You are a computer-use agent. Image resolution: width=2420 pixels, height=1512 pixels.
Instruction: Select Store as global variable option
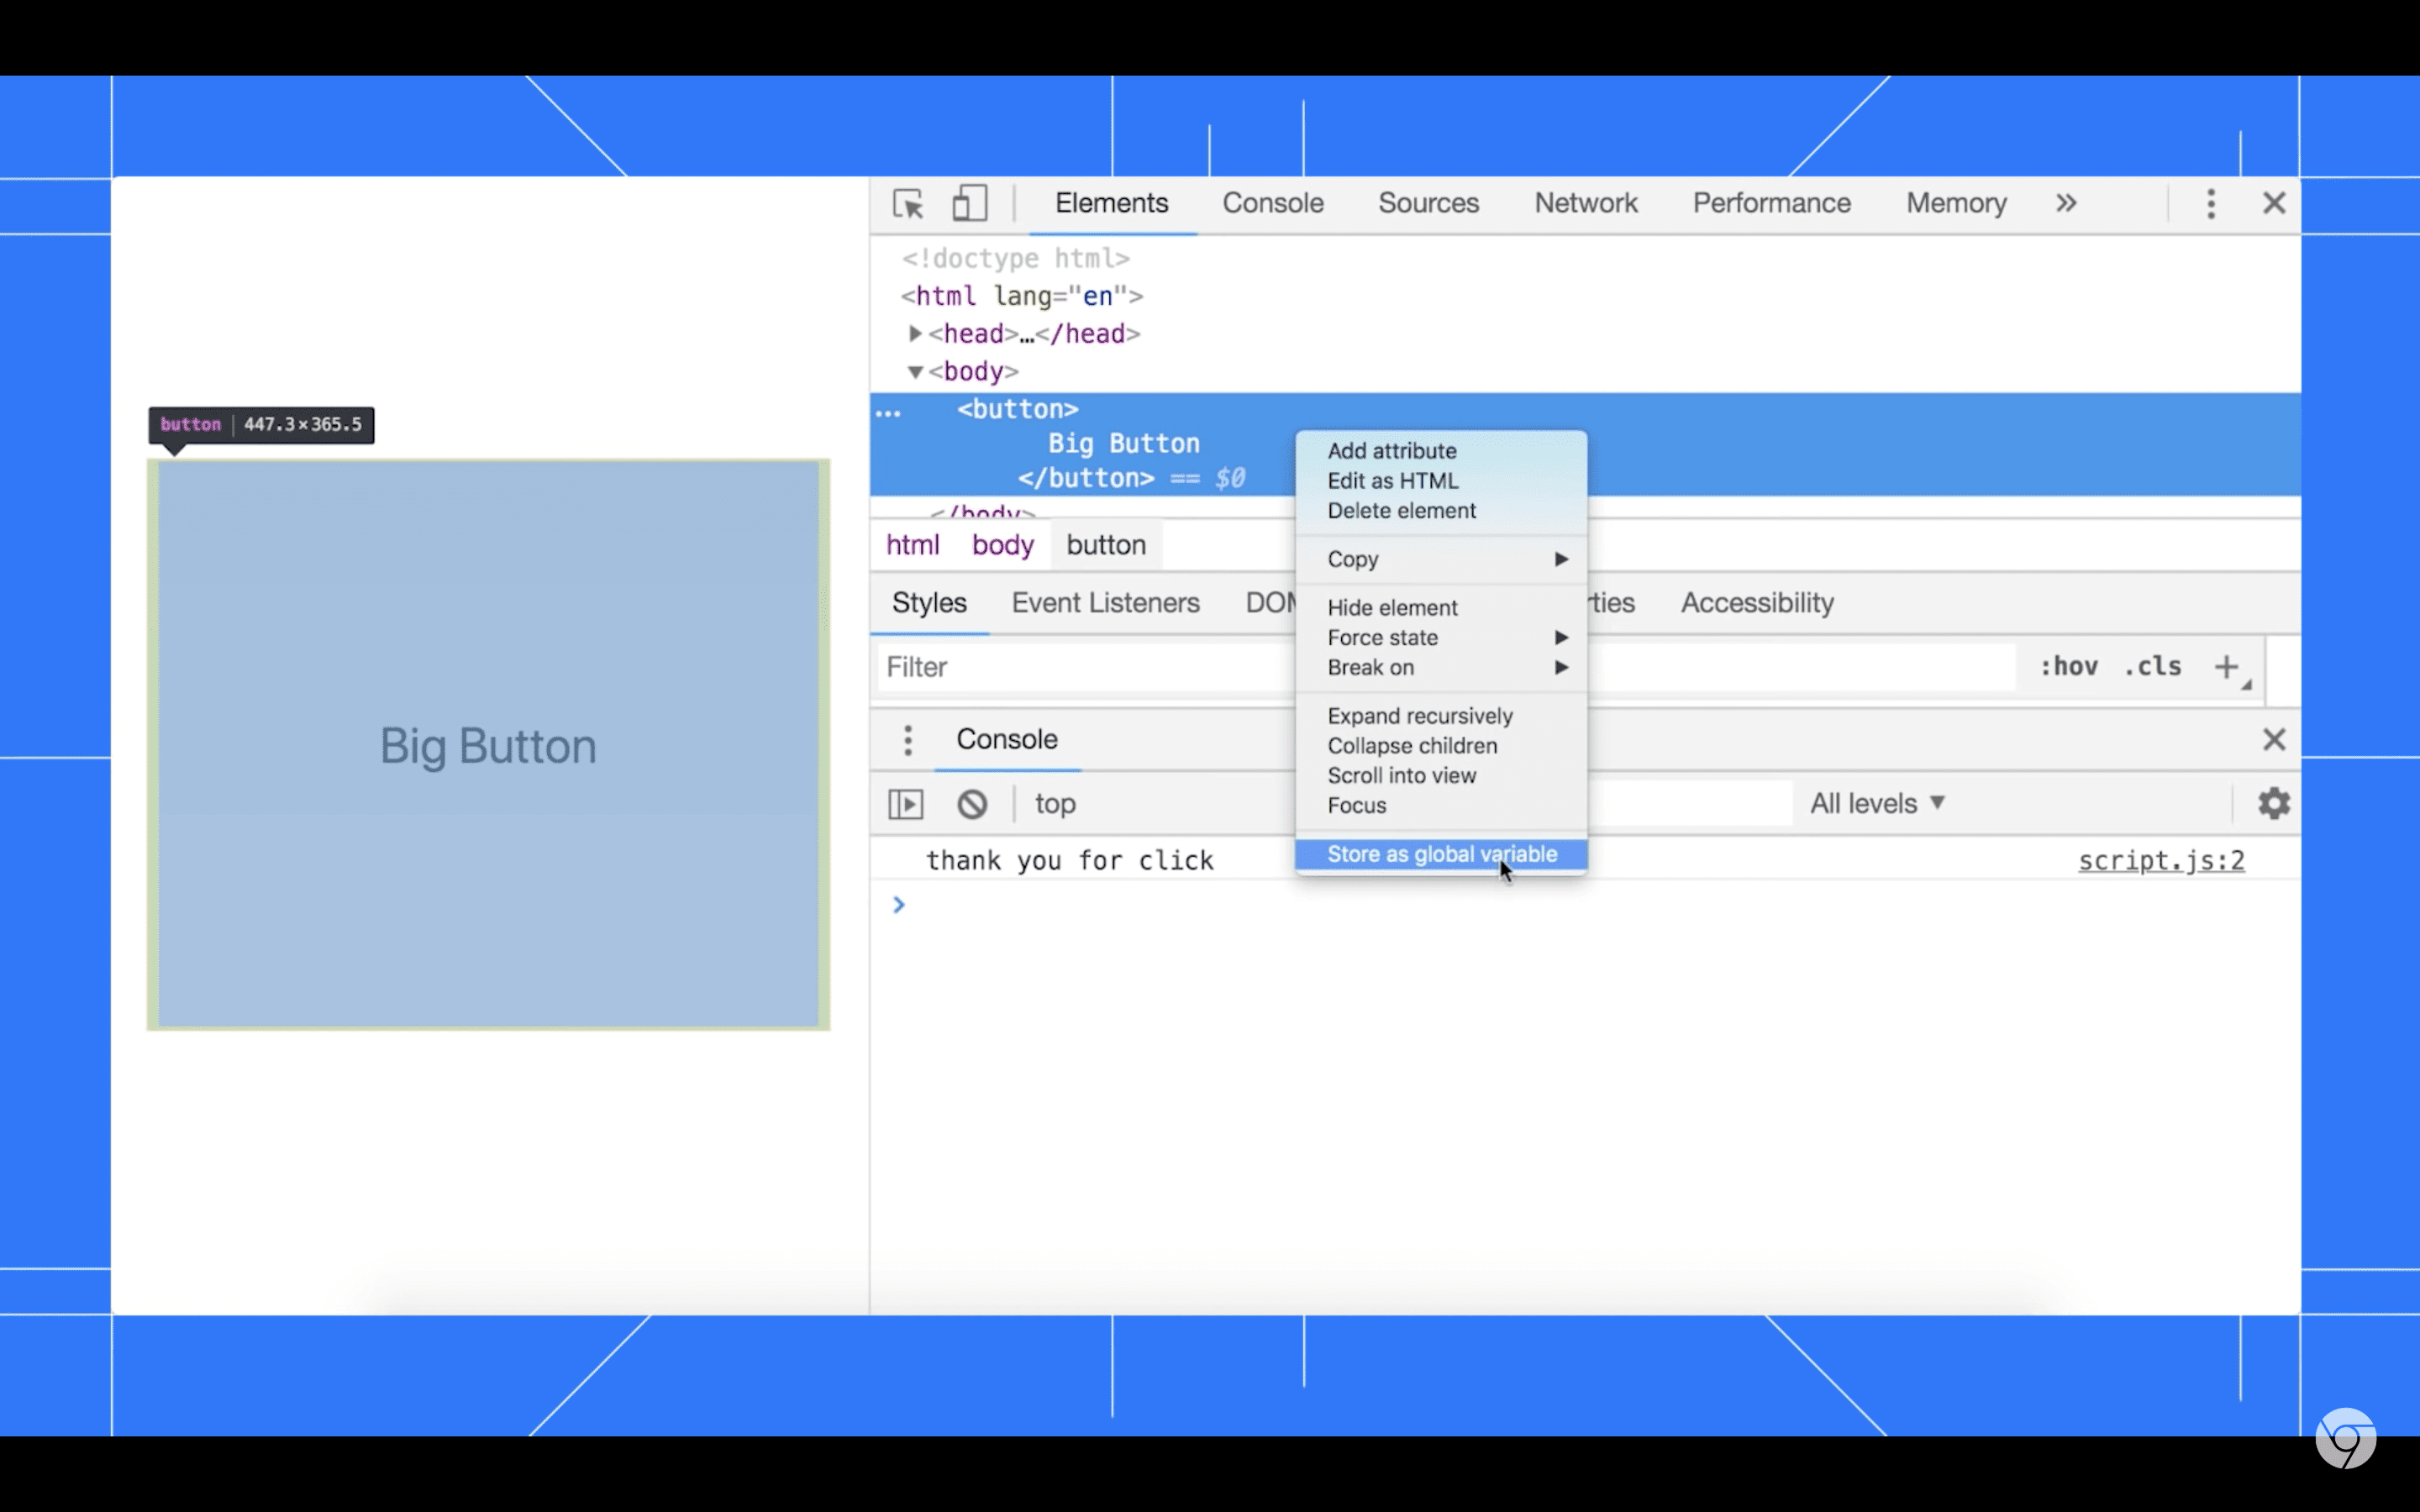click(x=1443, y=853)
